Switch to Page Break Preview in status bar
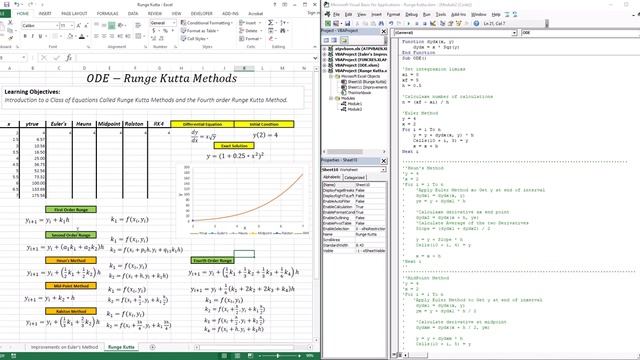Image resolution: width=640 pixels, height=360 pixels. click(250, 356)
